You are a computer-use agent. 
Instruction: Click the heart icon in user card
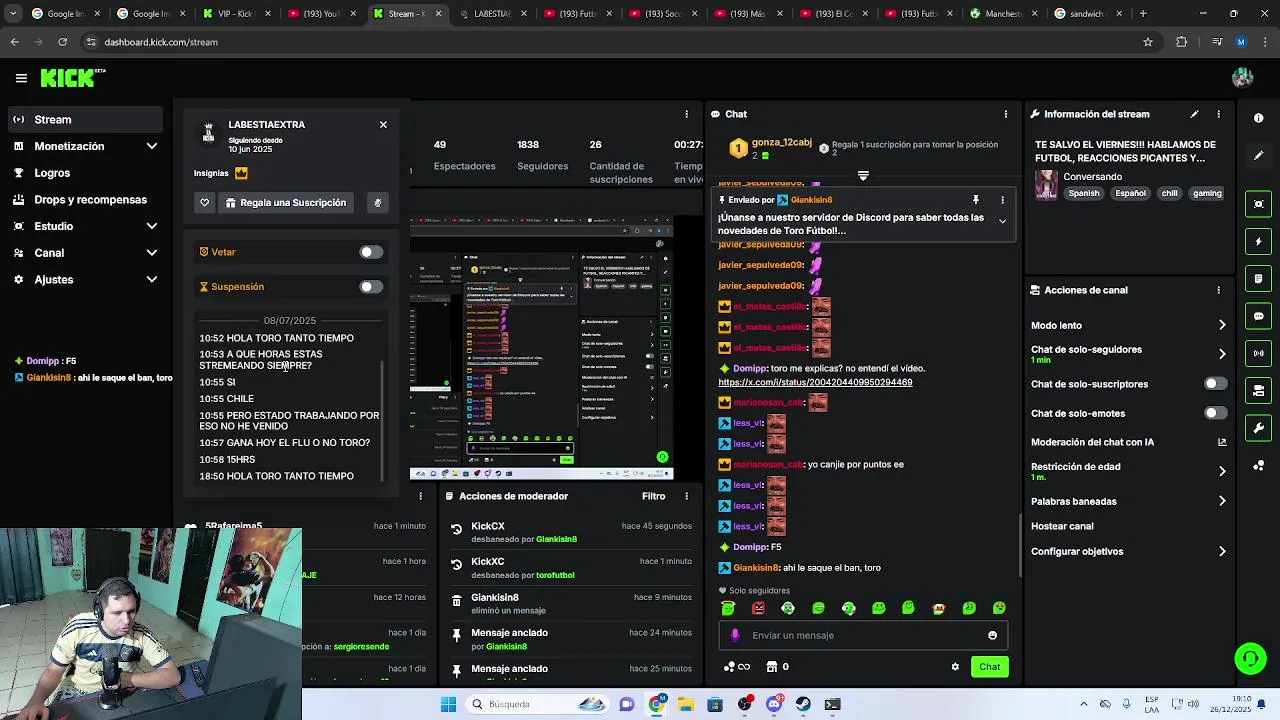click(205, 203)
